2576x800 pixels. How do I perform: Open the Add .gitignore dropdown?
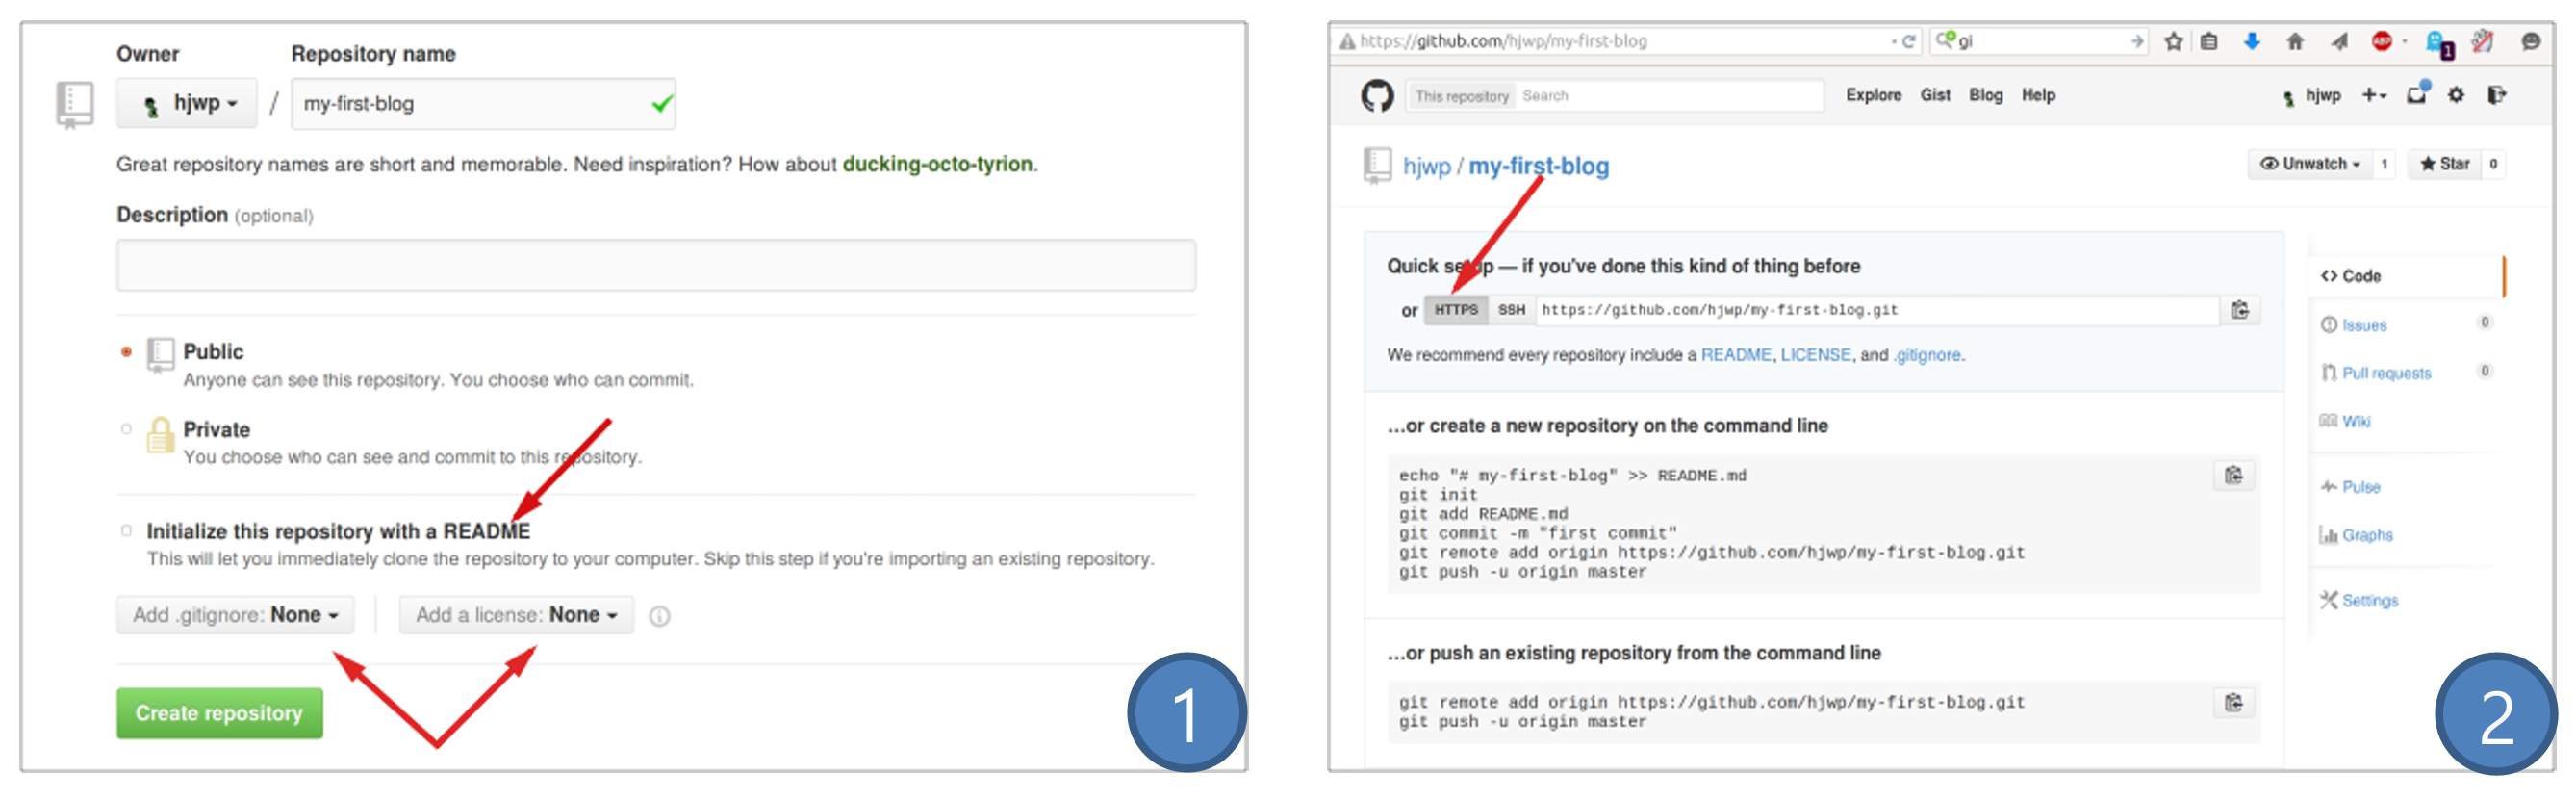(x=236, y=615)
